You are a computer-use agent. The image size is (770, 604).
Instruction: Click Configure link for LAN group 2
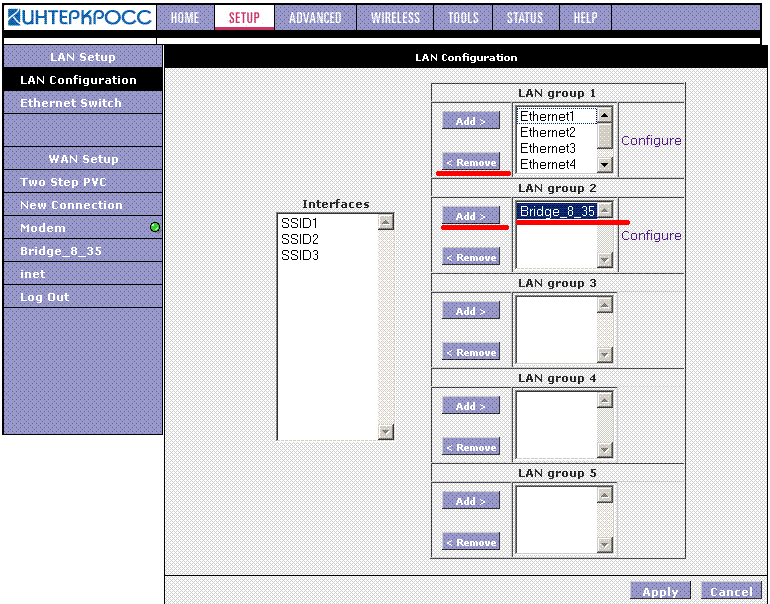click(x=651, y=236)
